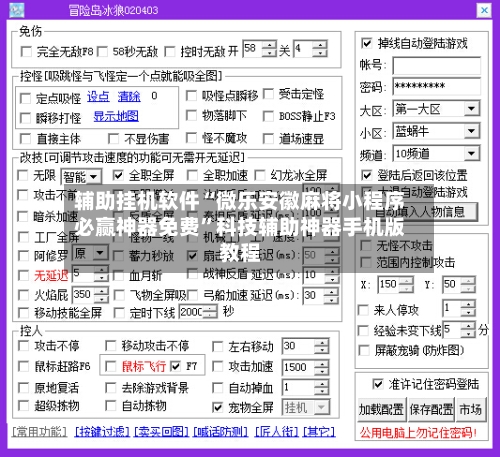Close the 冒险岛冰狼 window
The height and width of the screenshot is (457, 500).
click(x=484, y=10)
